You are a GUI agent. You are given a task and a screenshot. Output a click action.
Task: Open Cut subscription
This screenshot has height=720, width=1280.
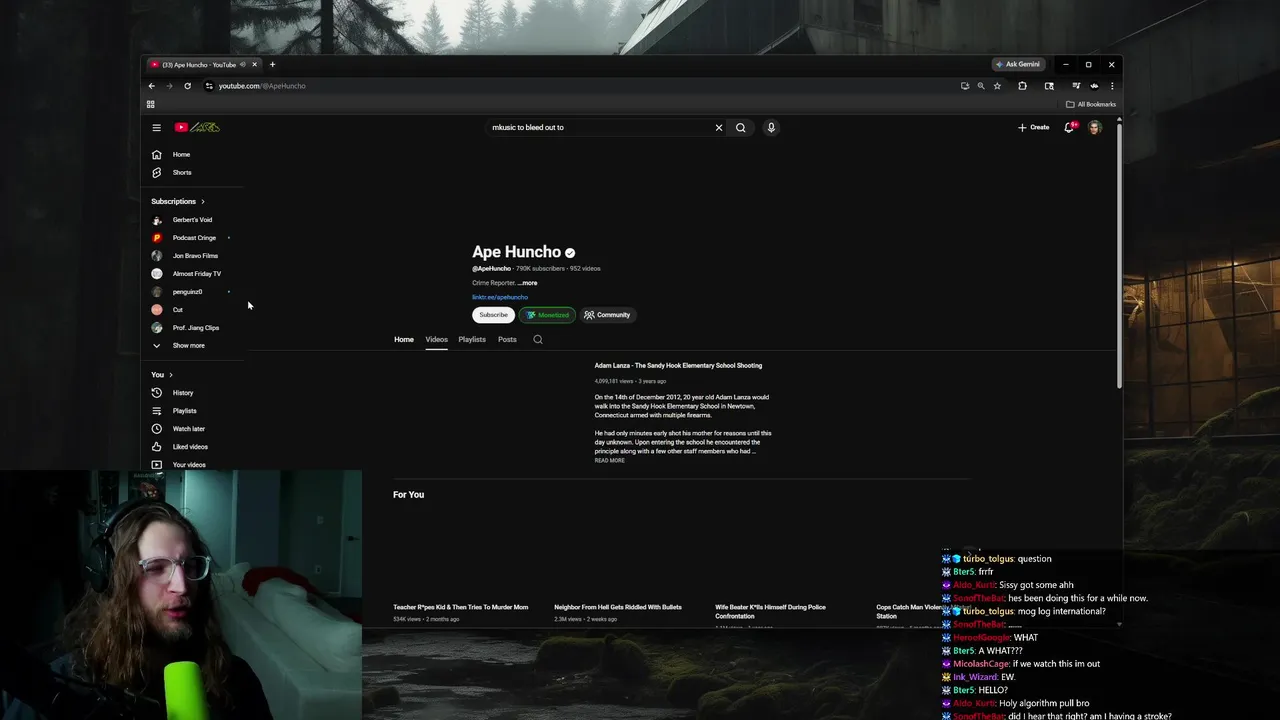[177, 310]
